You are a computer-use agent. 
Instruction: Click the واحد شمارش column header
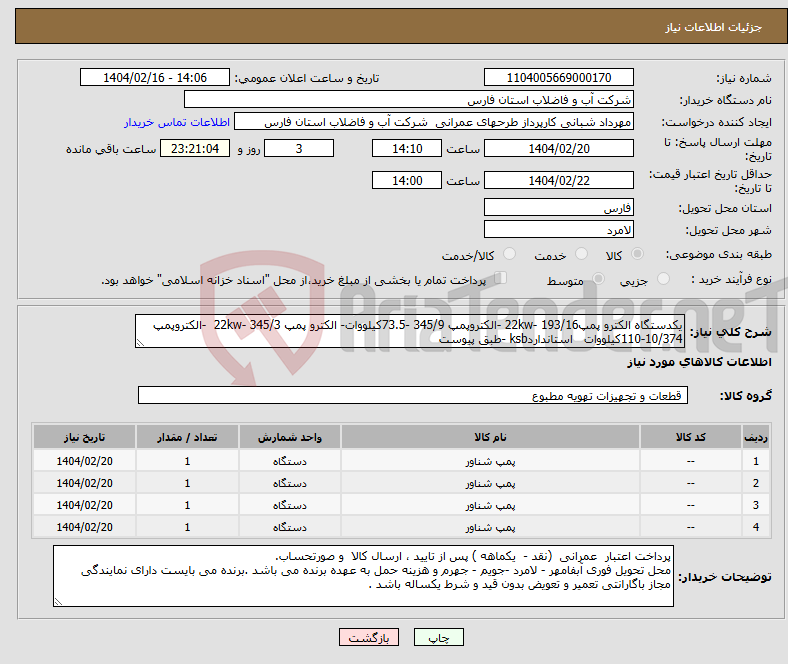290,437
